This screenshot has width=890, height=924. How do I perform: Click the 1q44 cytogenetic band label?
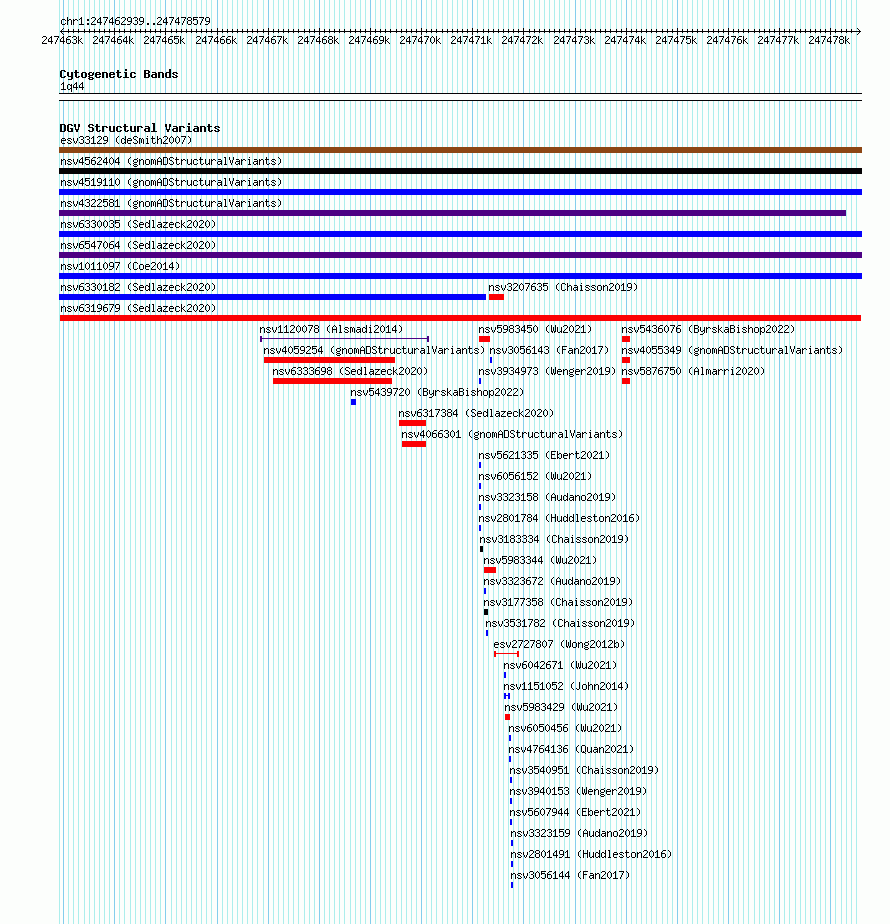(72, 87)
